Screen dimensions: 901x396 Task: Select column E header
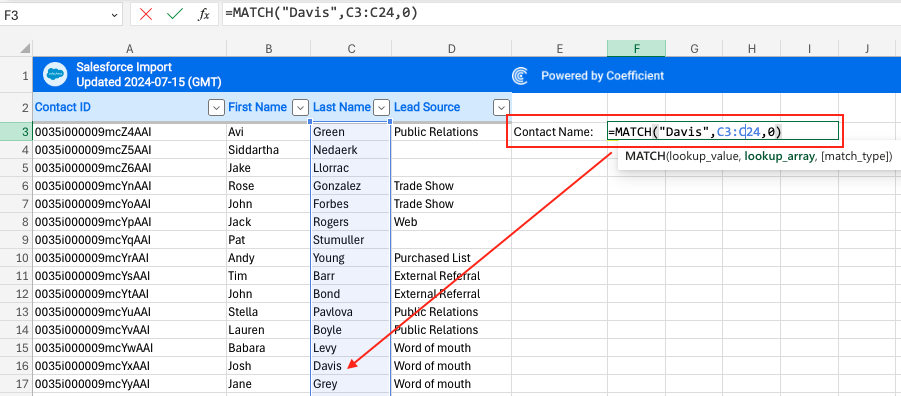pos(559,49)
